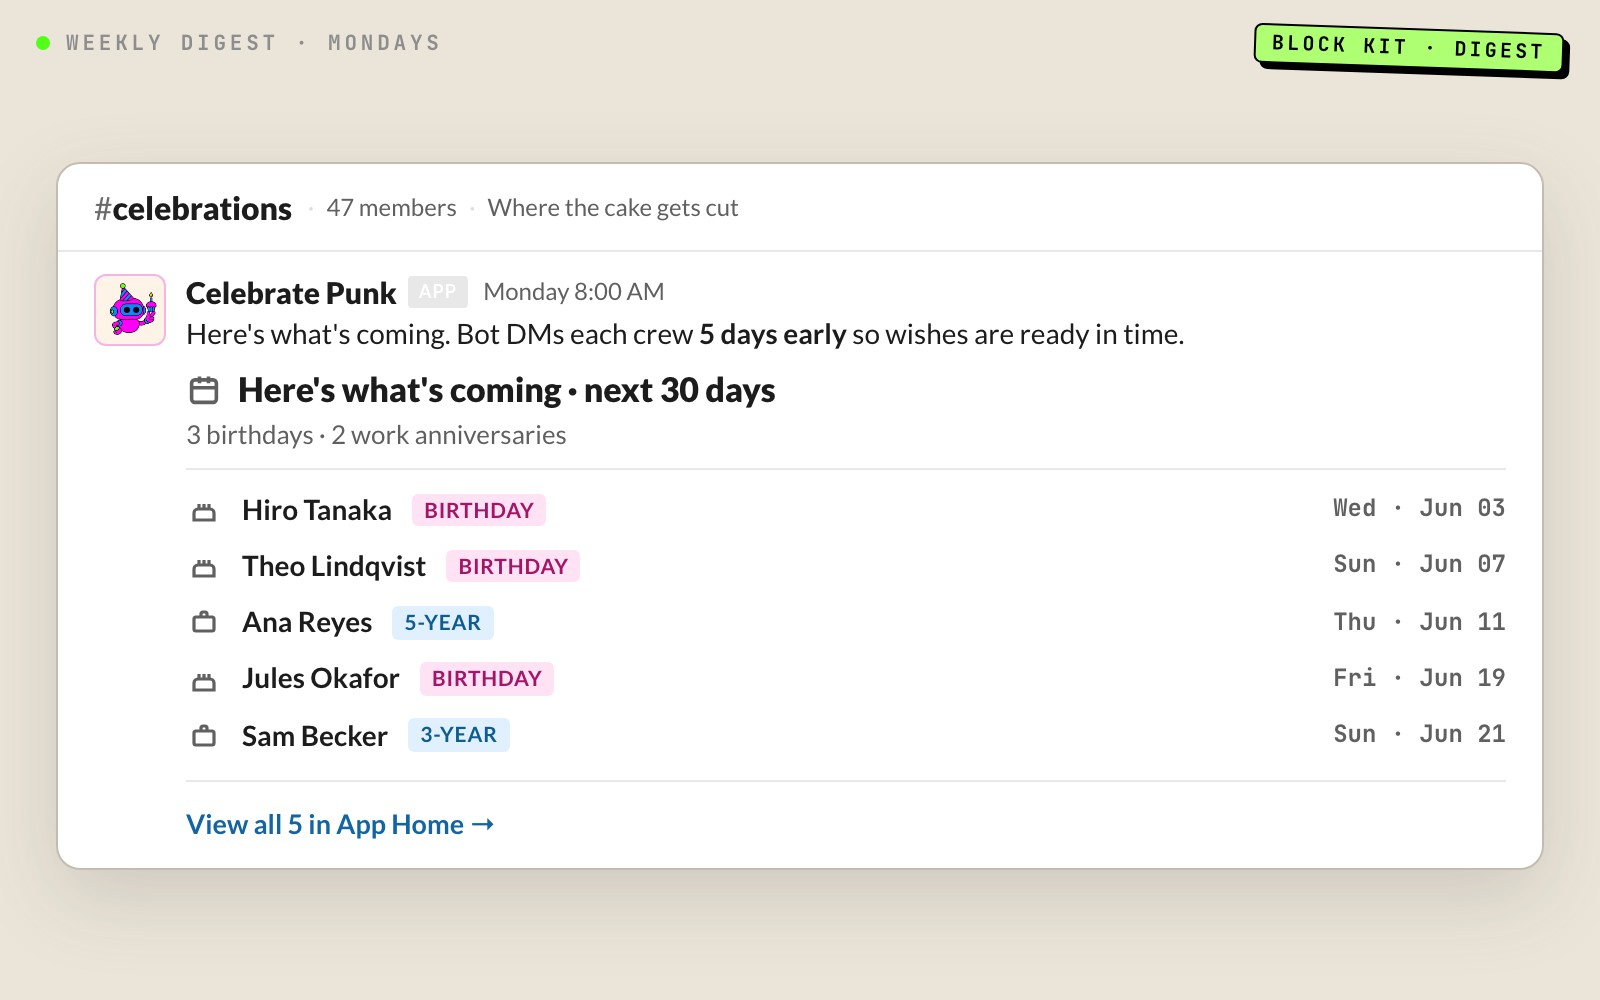Click the 47 members count
1600x1000 pixels.
391,208
